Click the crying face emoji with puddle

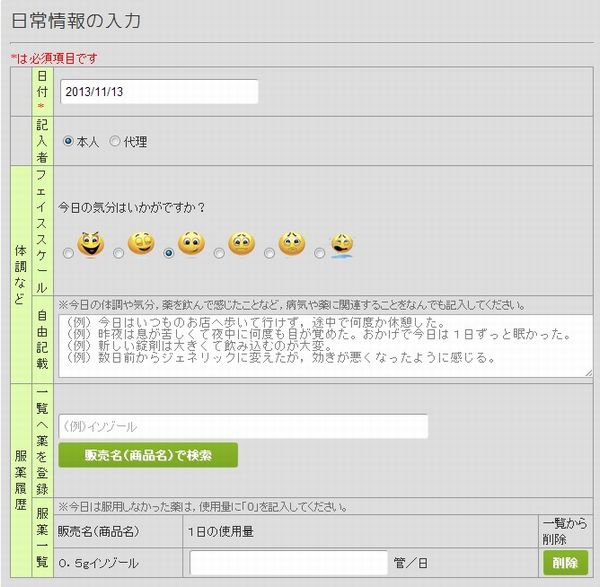[x=341, y=243]
